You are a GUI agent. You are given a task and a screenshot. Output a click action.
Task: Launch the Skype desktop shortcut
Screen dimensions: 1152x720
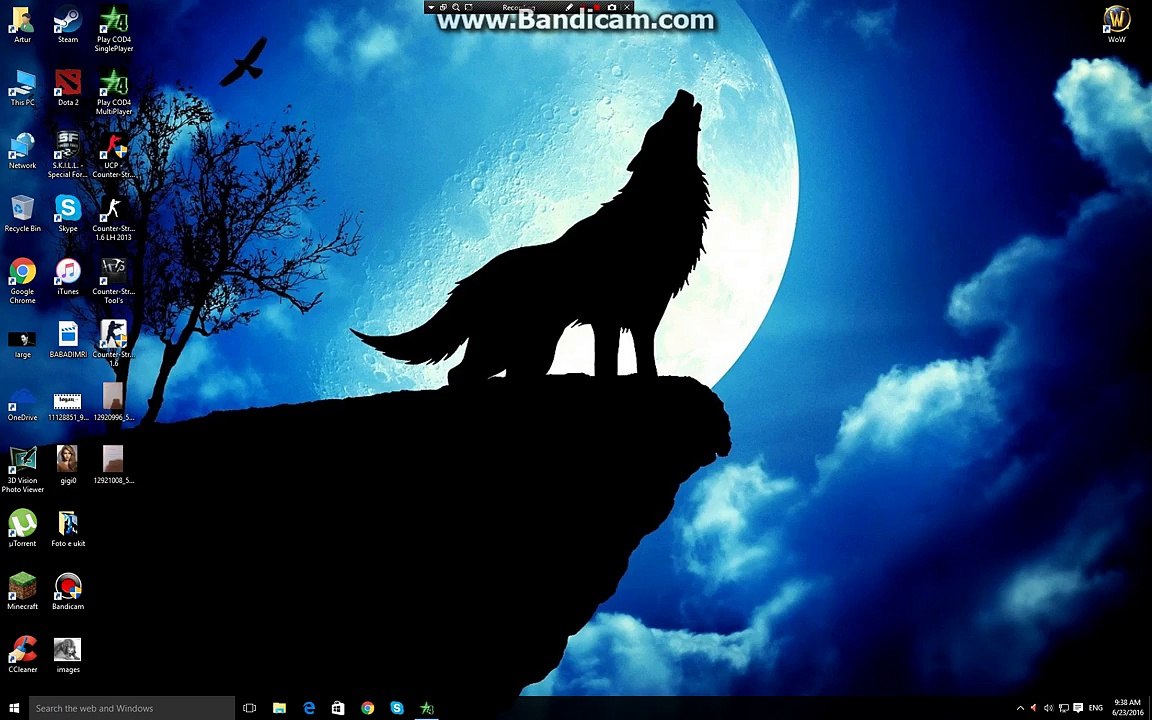tap(68, 215)
